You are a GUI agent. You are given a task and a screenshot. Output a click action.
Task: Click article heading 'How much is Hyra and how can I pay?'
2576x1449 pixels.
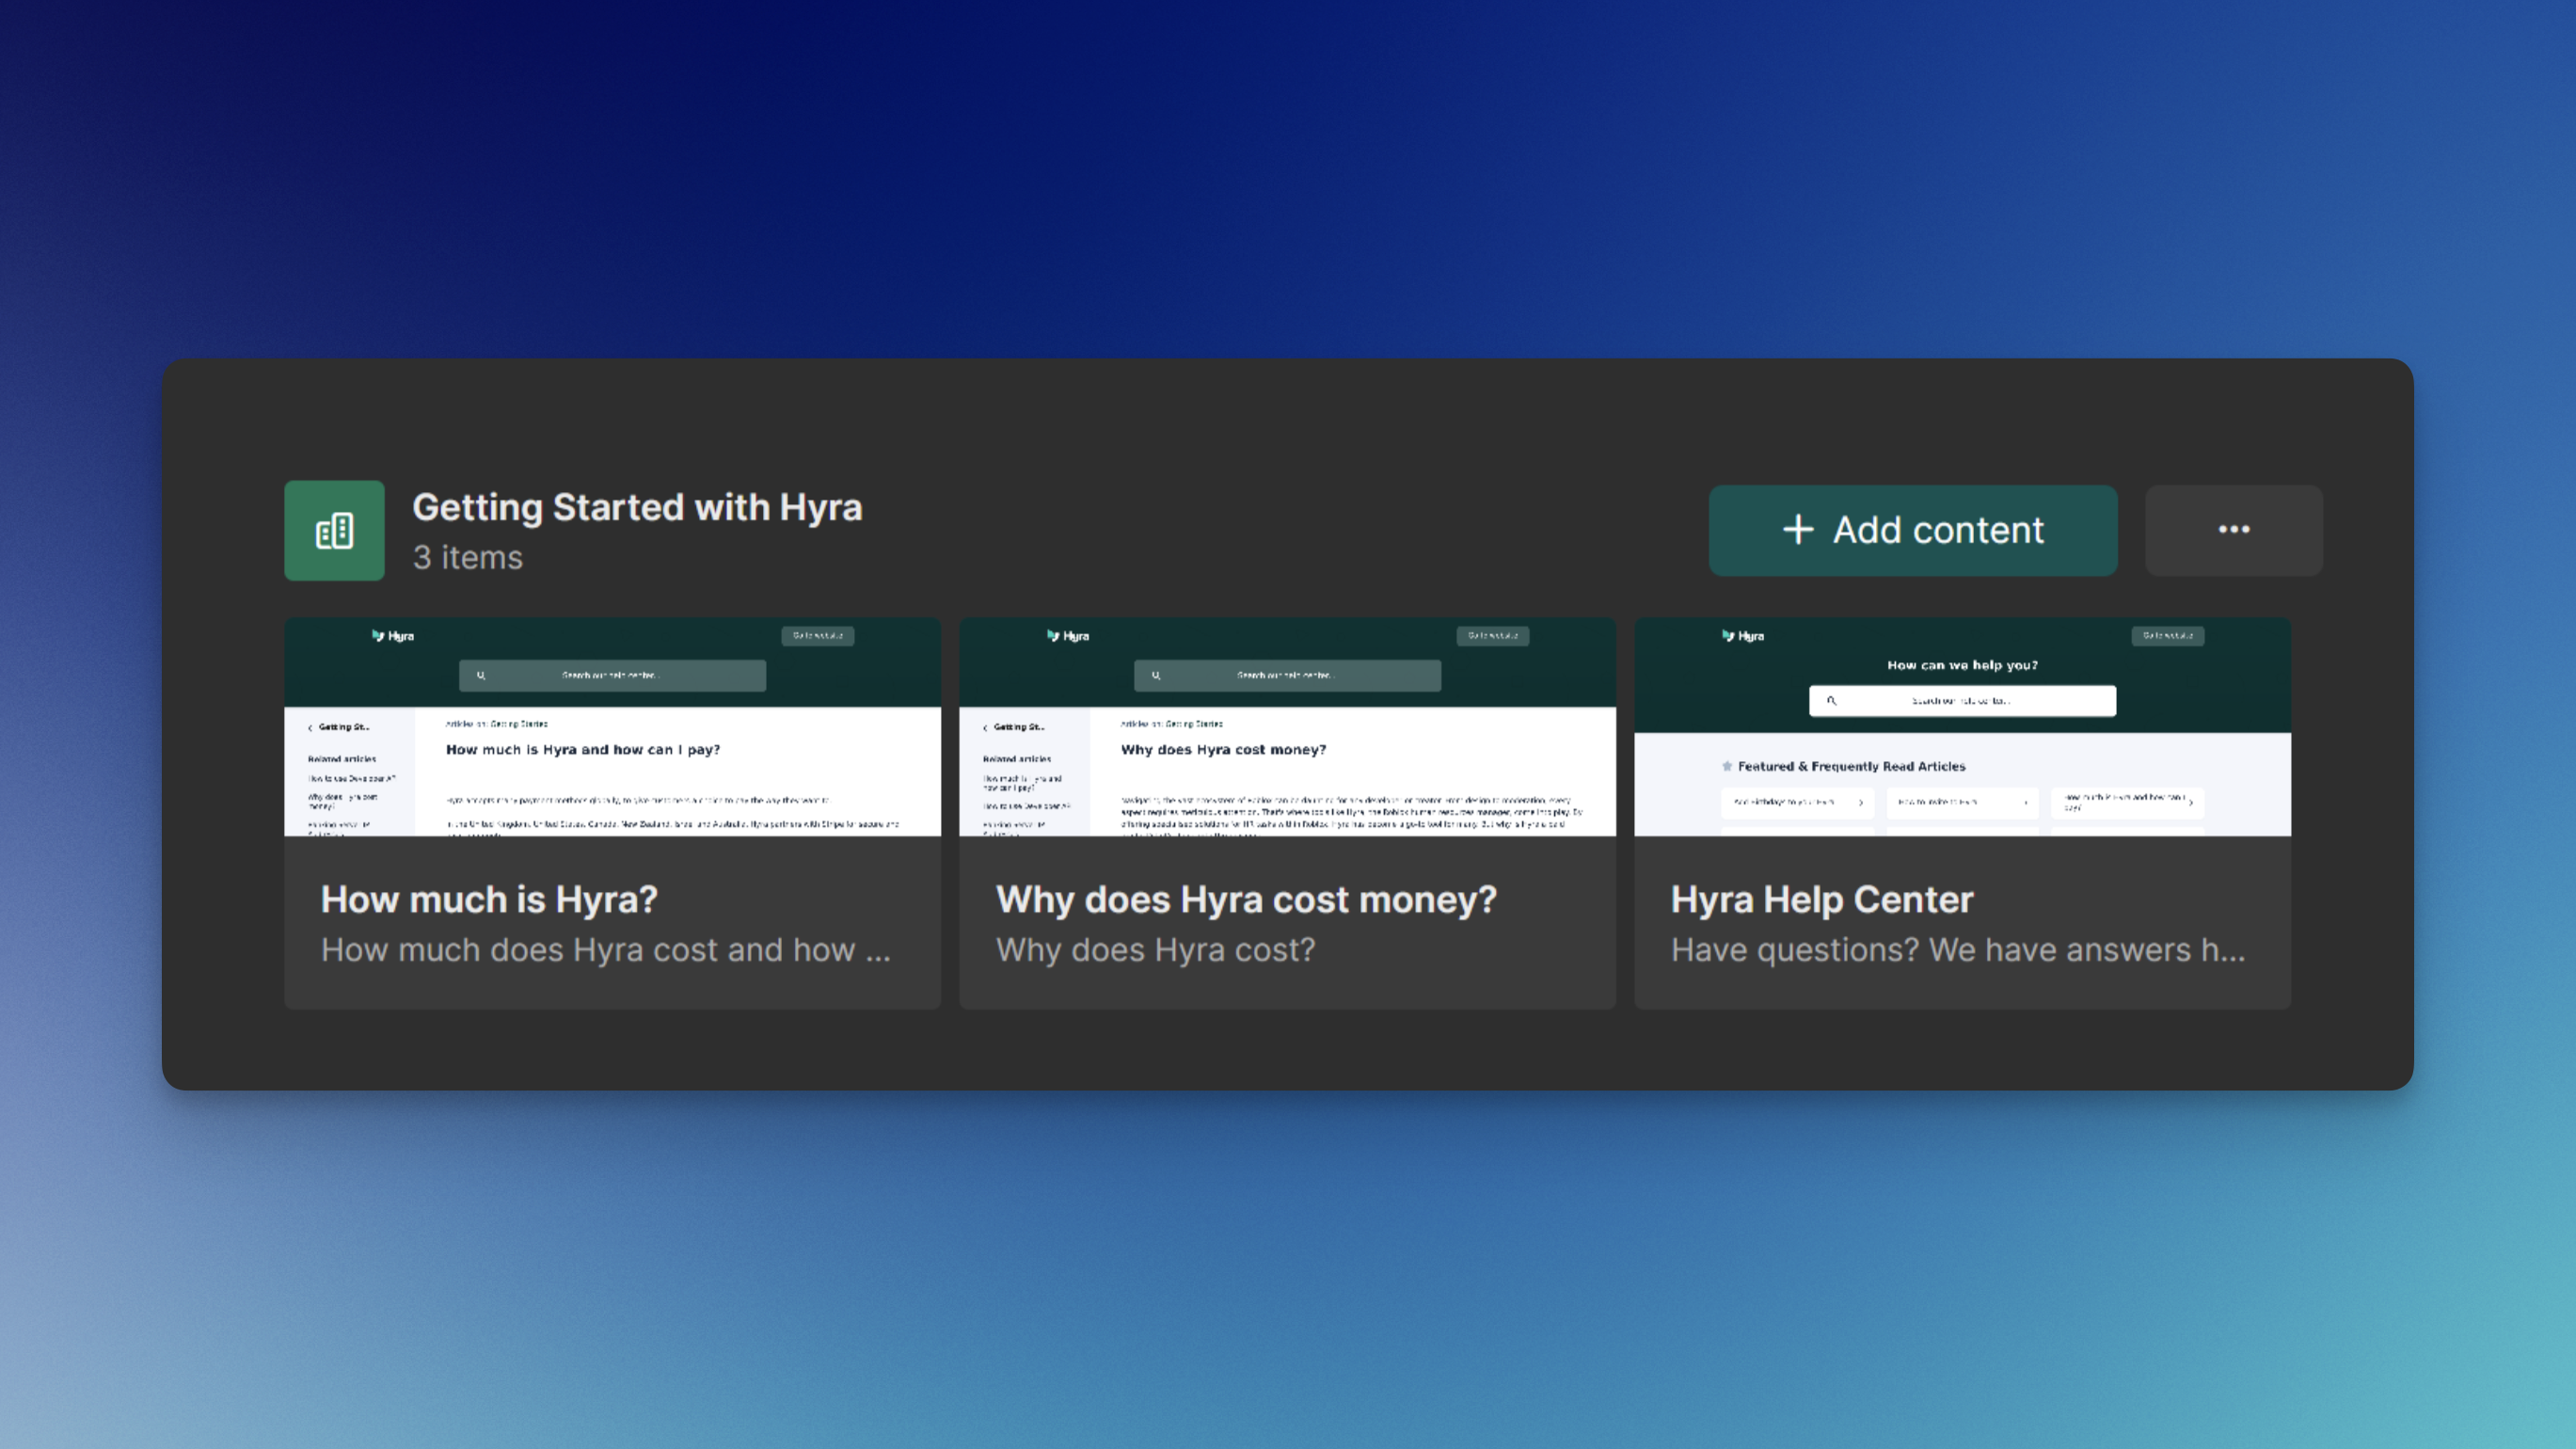[x=582, y=750]
